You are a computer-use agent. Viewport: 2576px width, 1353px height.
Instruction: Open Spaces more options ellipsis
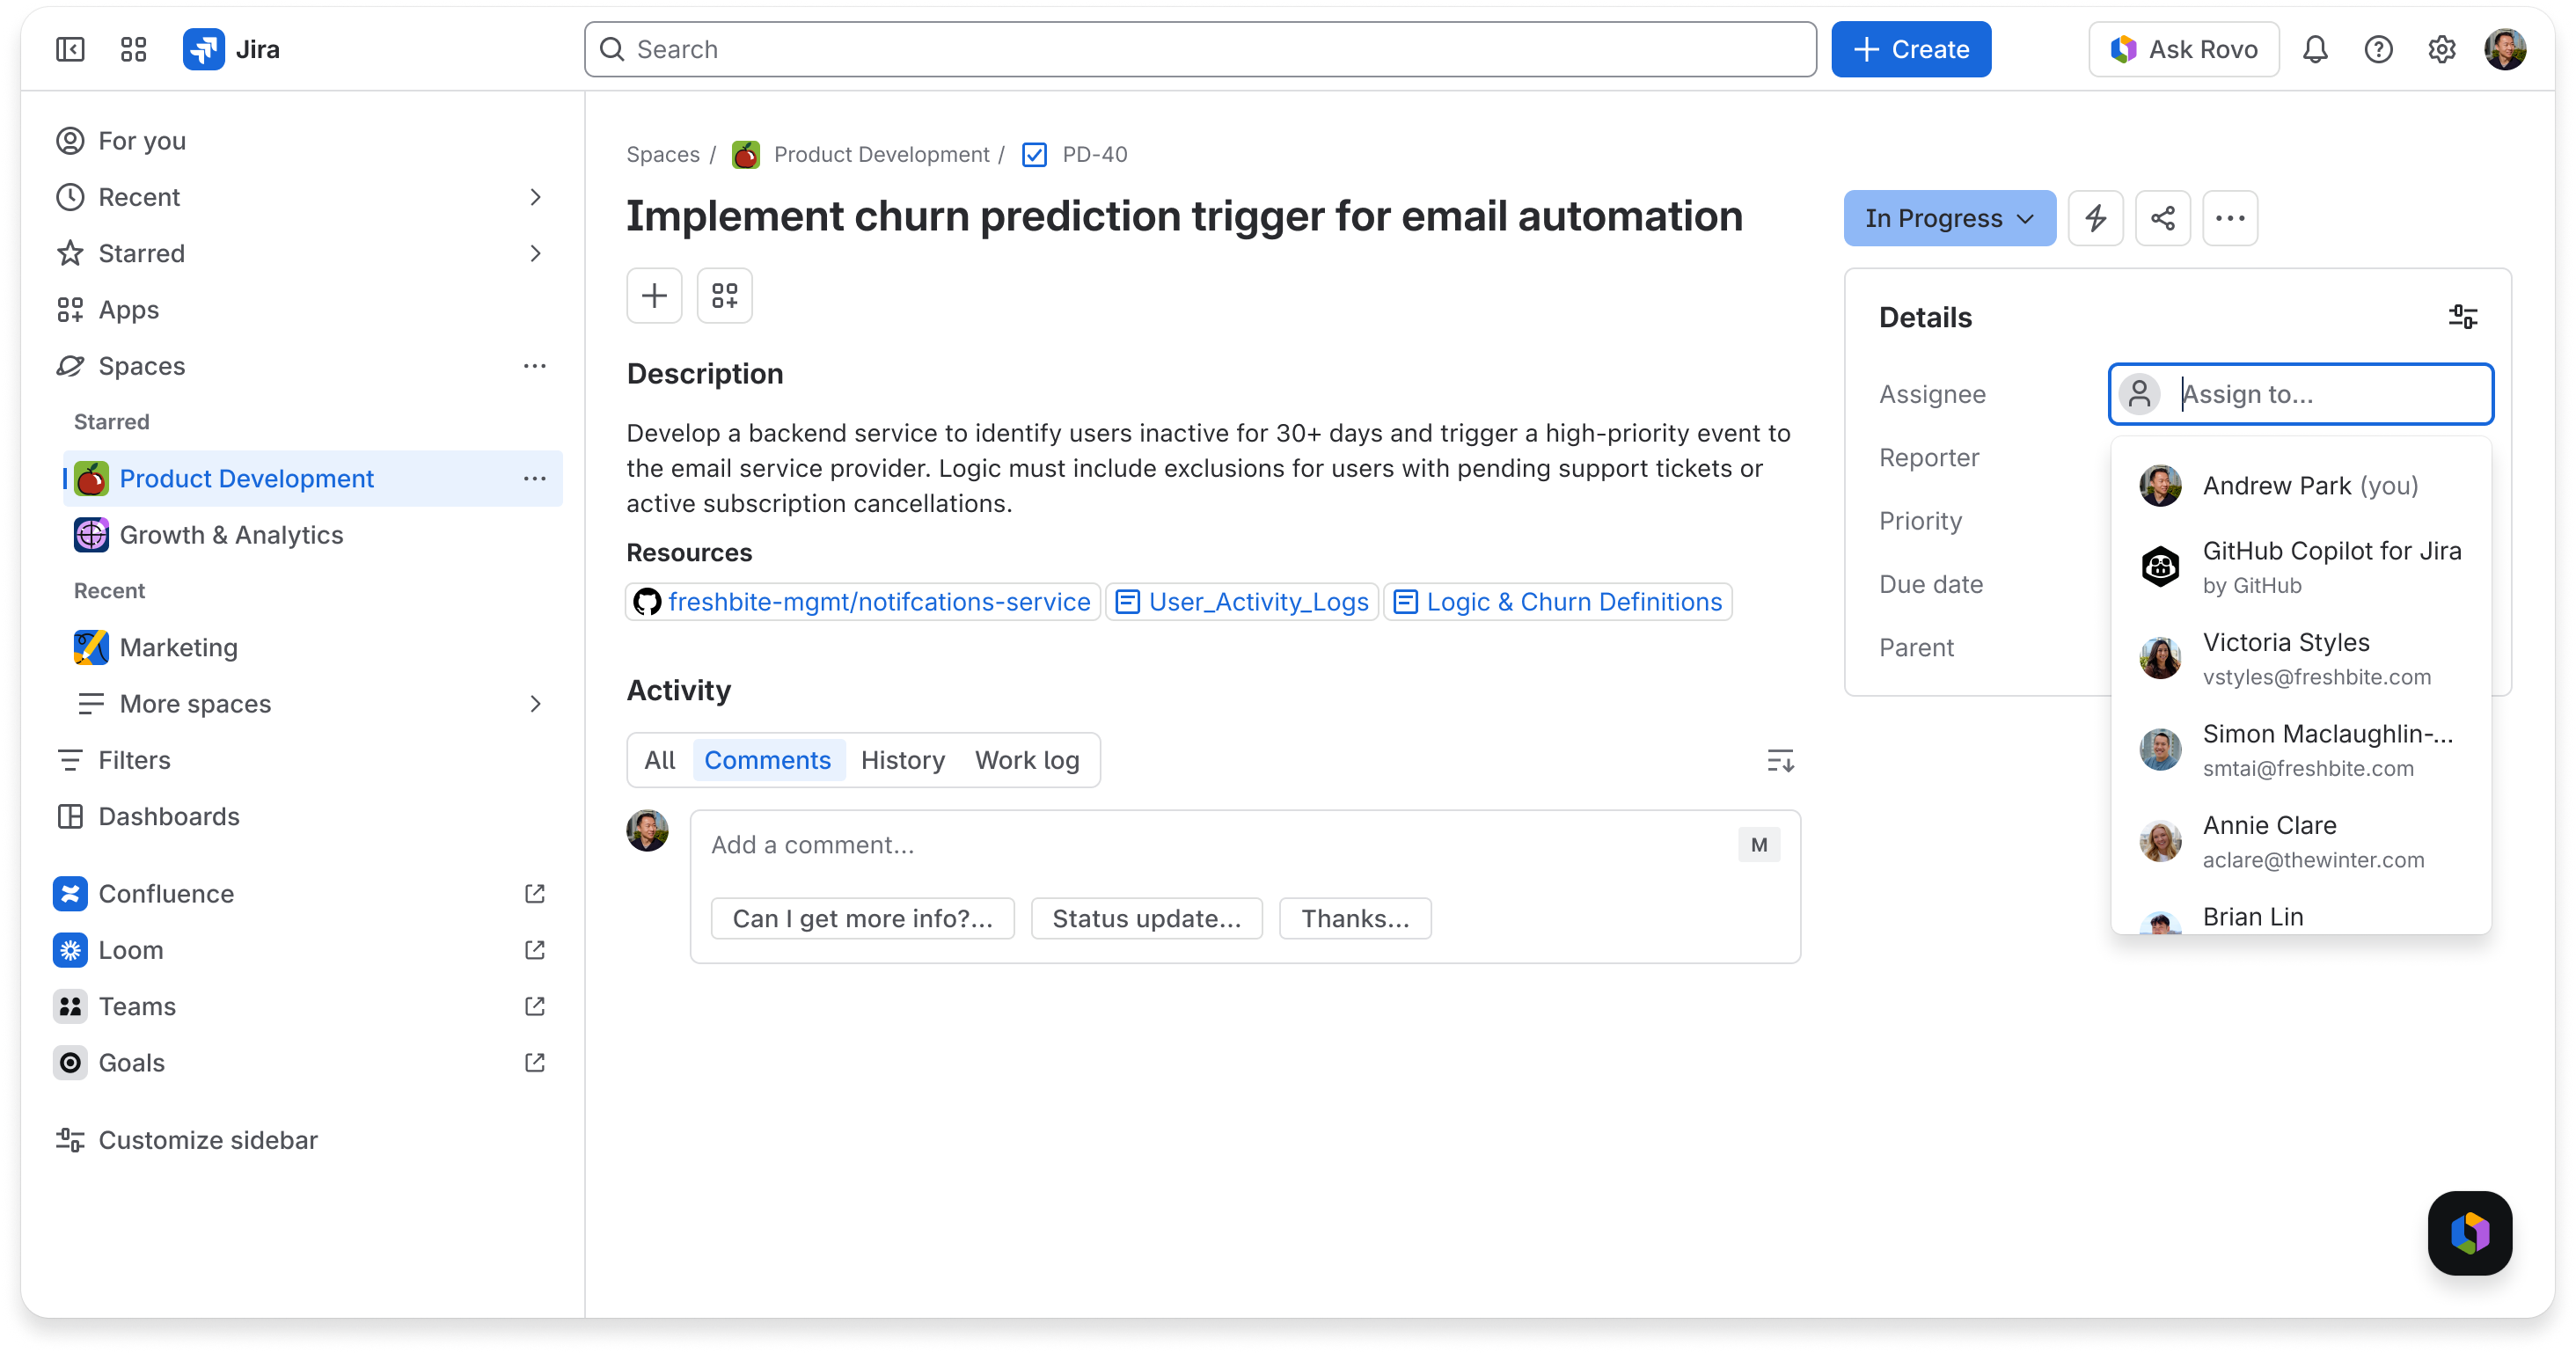point(534,366)
